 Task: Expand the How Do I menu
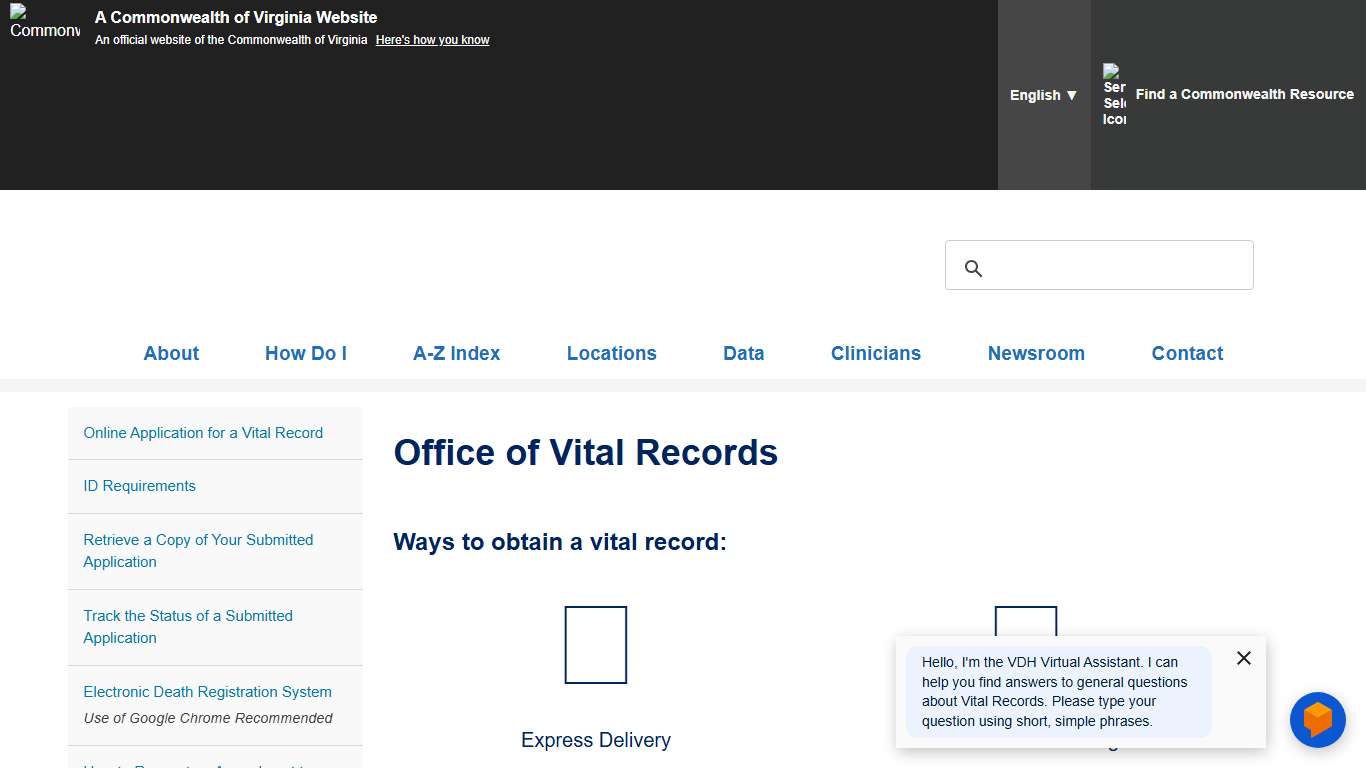pyautogui.click(x=305, y=353)
